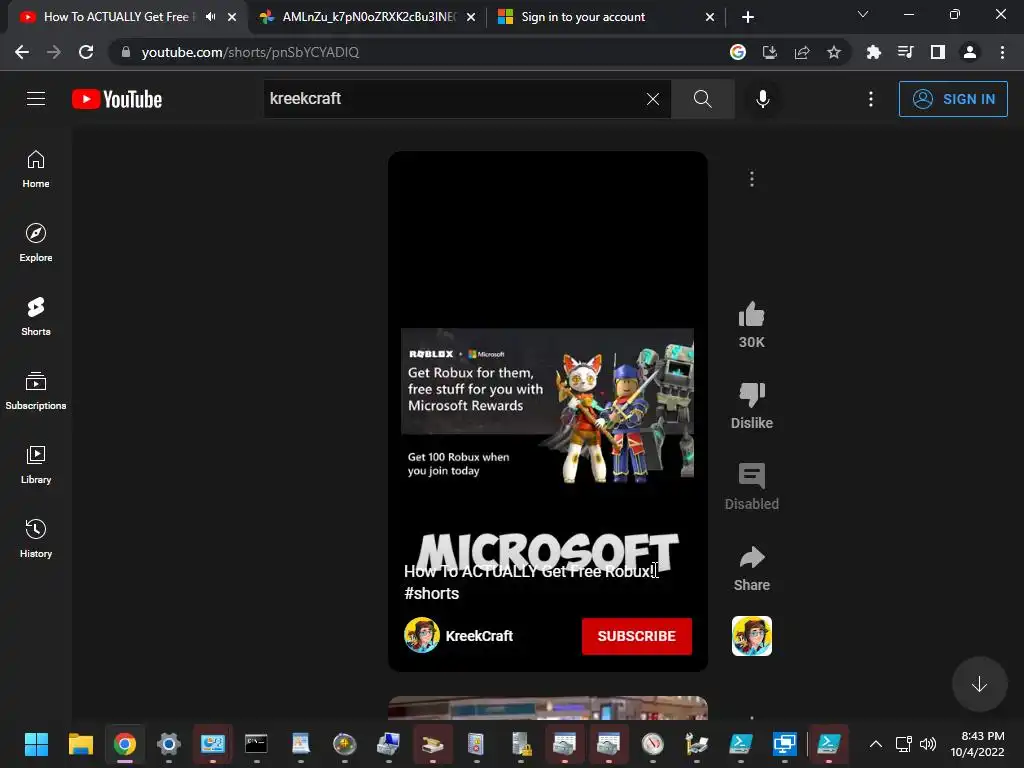Go back to the previous page
The height and width of the screenshot is (768, 1024).
pos(22,52)
